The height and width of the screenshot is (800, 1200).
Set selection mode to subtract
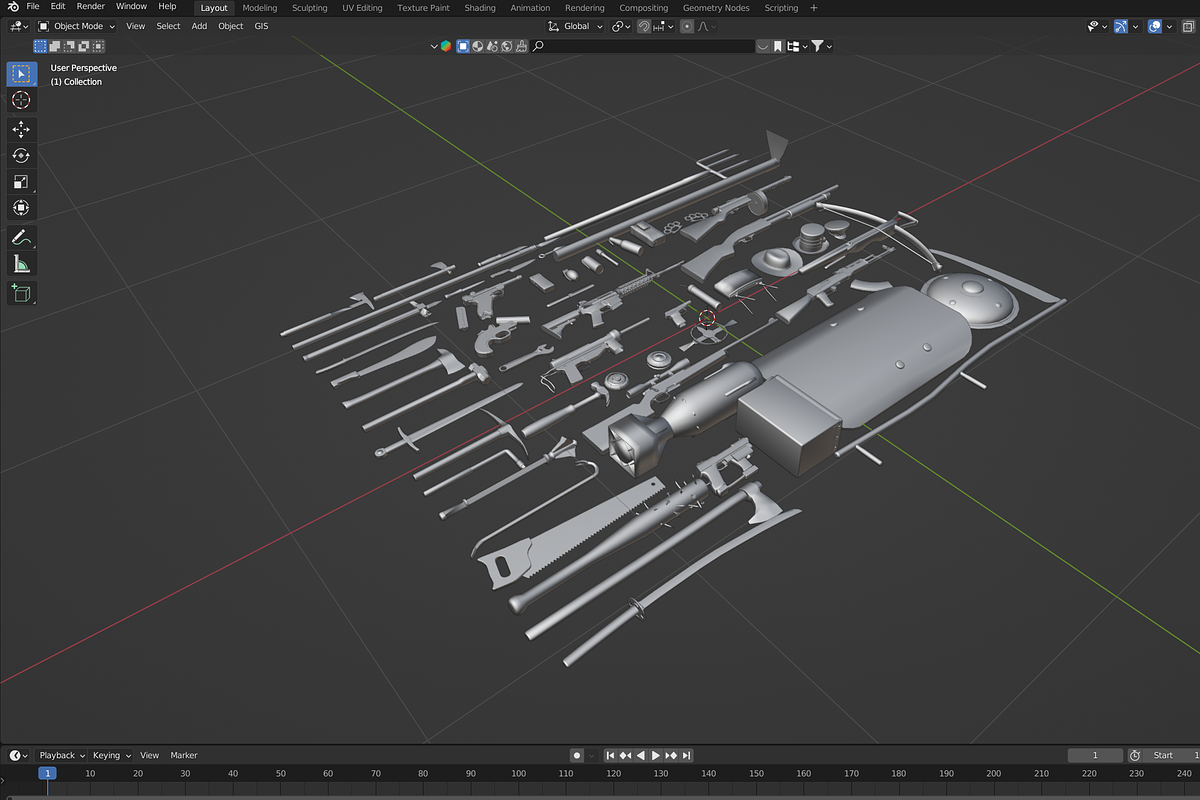(69, 46)
